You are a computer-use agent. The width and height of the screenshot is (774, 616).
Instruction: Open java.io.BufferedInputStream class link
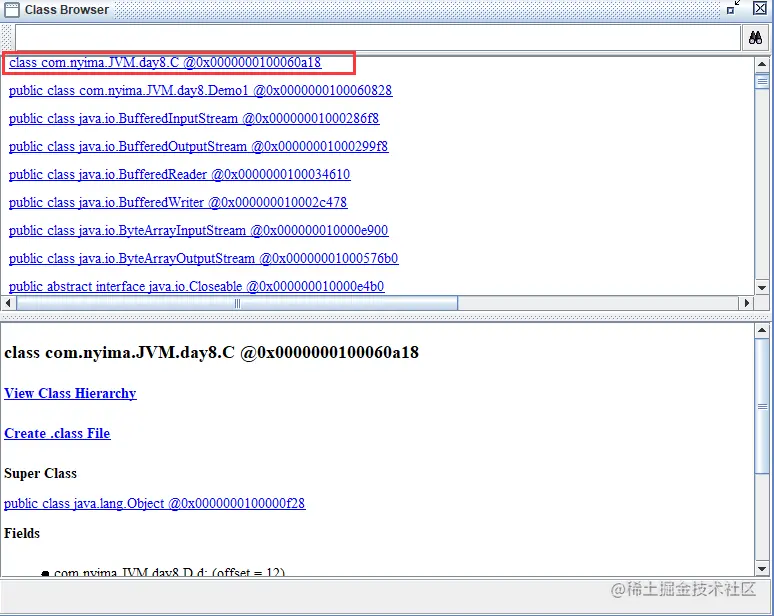pyautogui.click(x=194, y=118)
